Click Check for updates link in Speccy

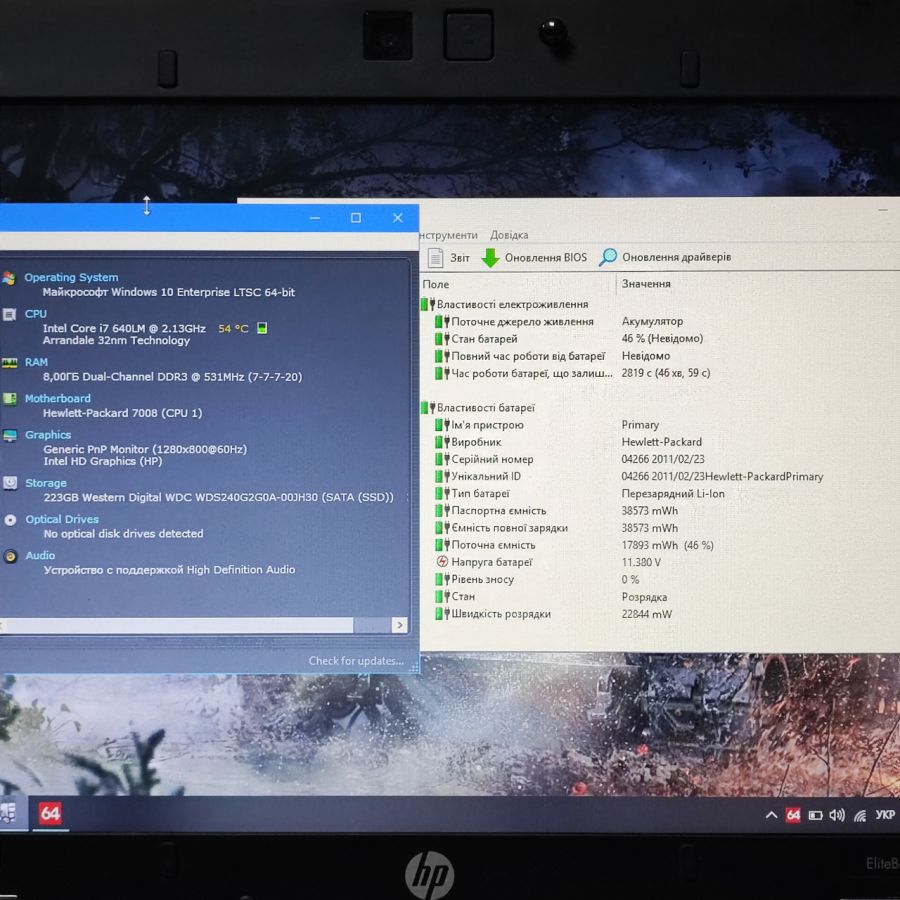coord(356,661)
